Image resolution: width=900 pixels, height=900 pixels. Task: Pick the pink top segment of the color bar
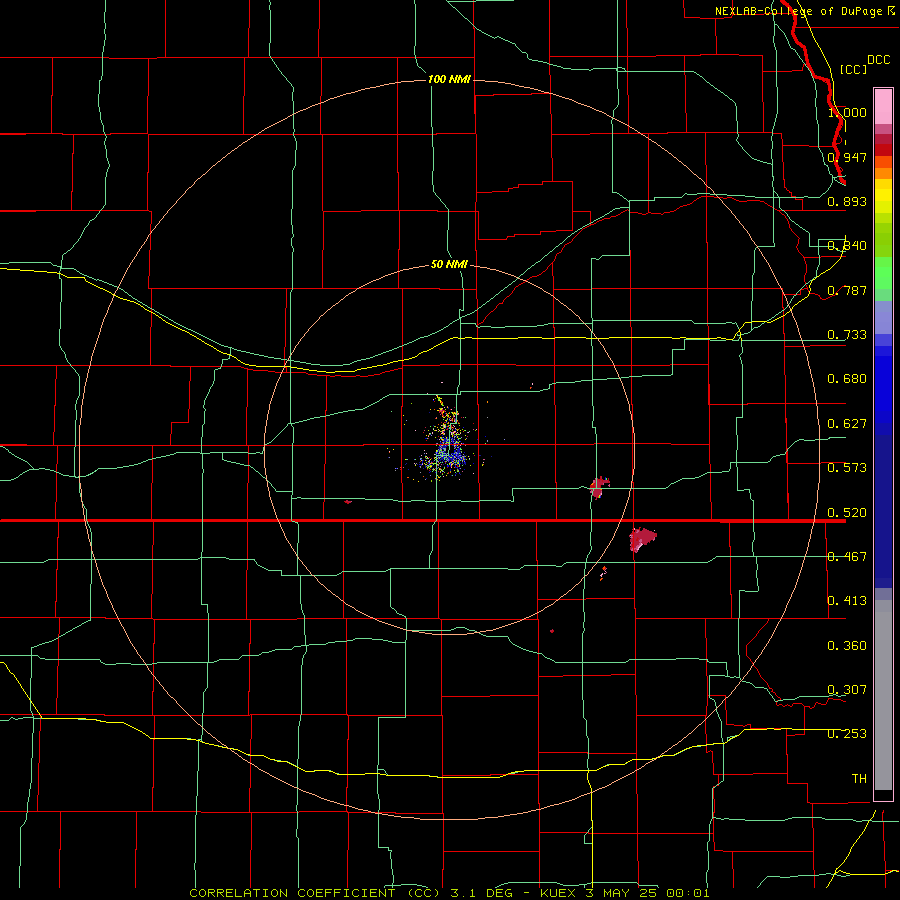[x=883, y=106]
